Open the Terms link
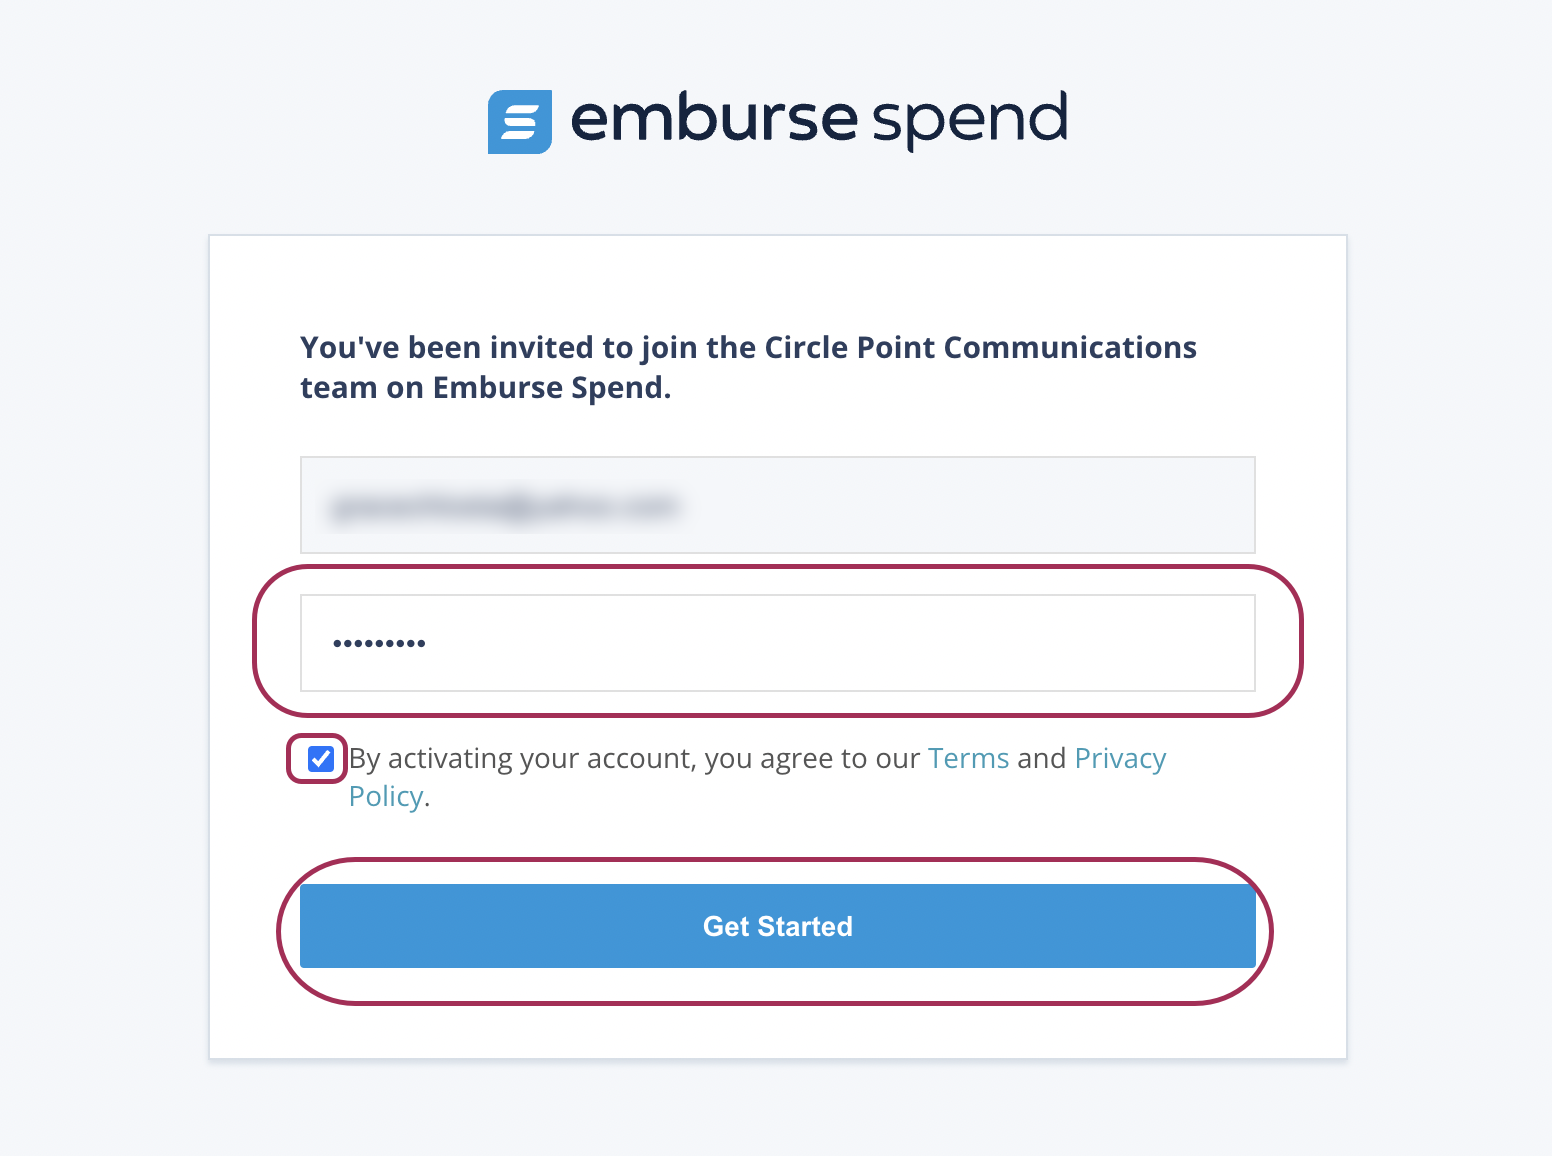Screen dimensions: 1552x1156 tap(967, 758)
